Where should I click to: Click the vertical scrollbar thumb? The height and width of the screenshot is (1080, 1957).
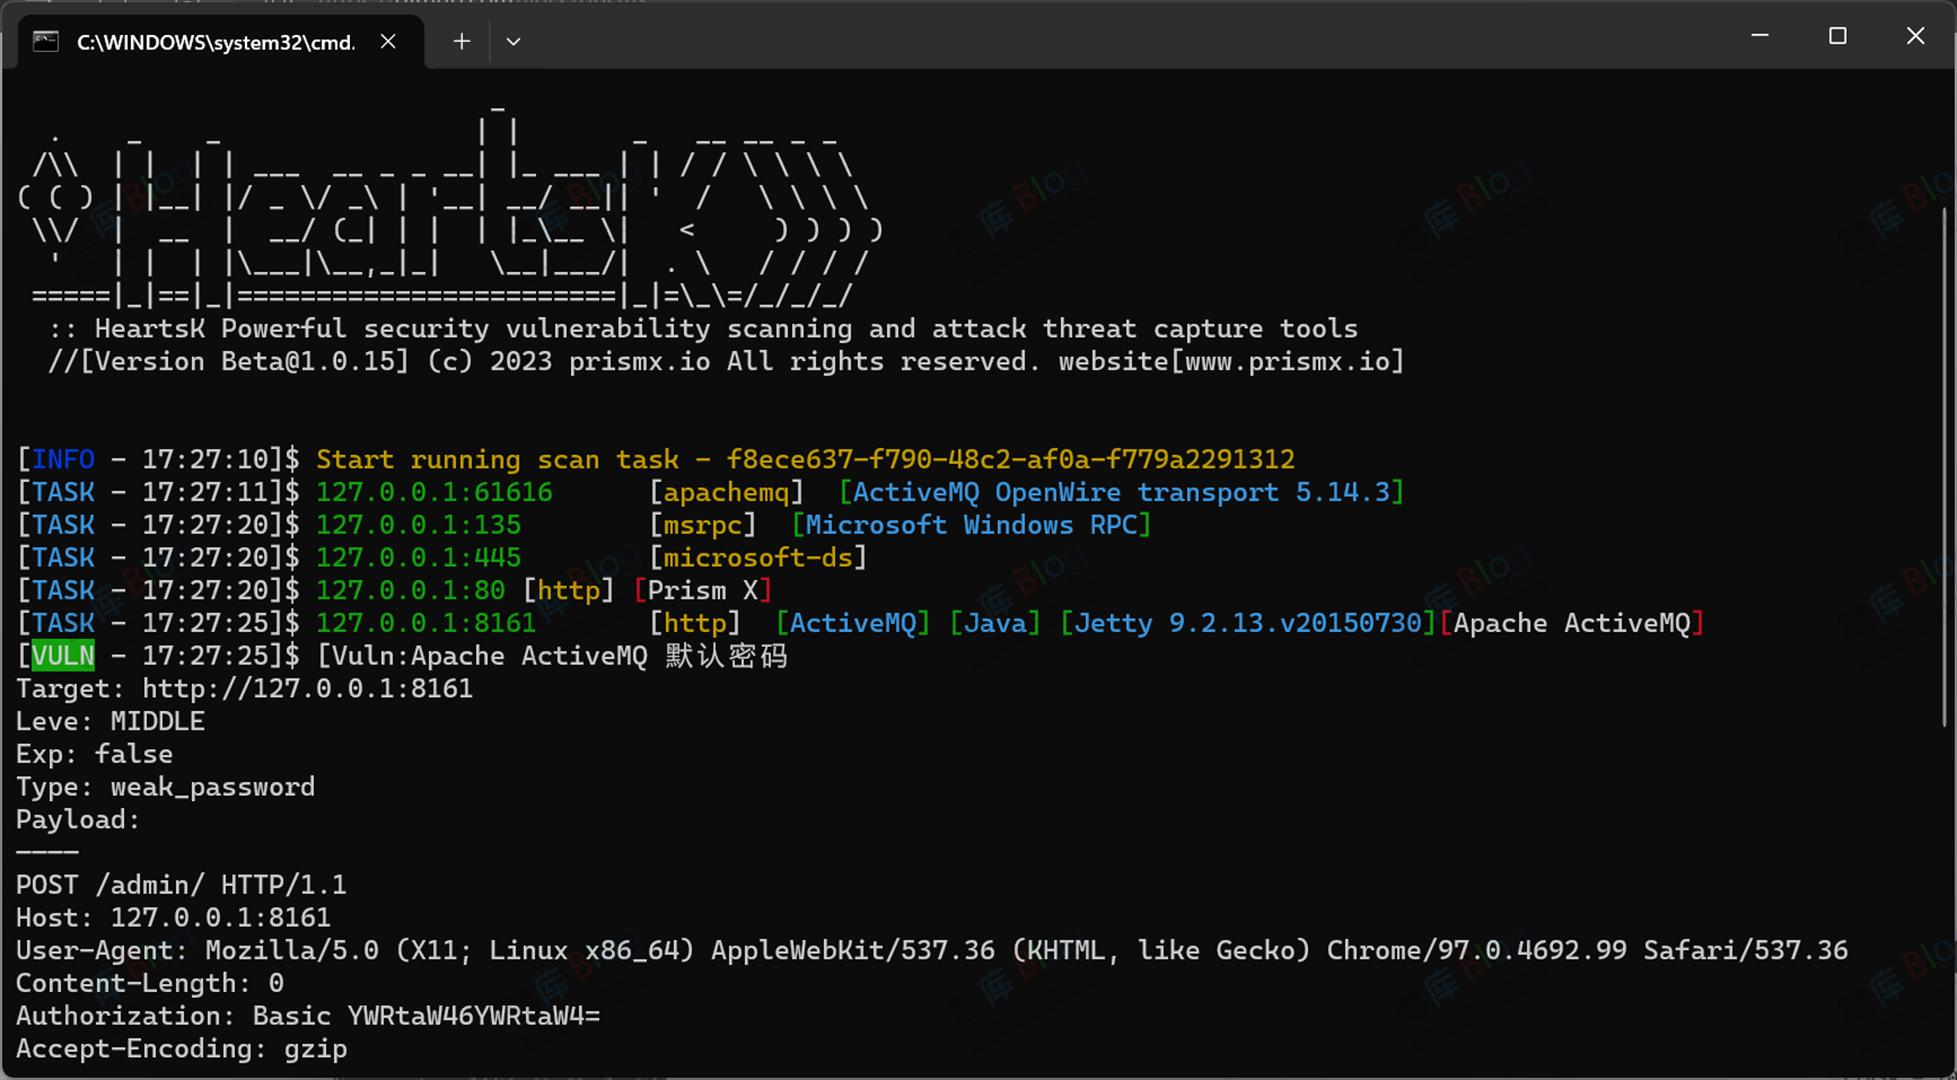tap(1945, 465)
